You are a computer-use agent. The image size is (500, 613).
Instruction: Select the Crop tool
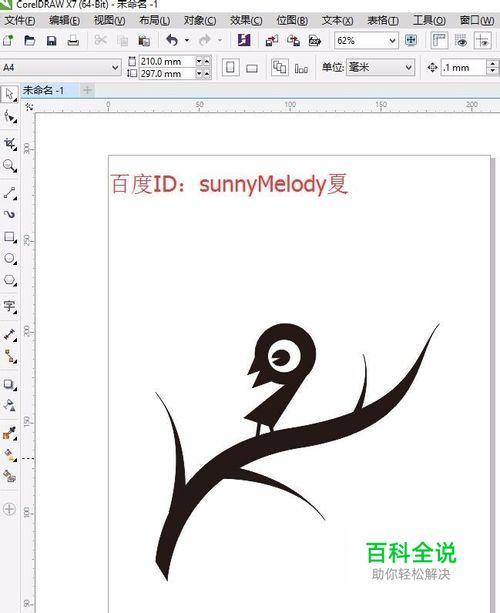point(9,143)
